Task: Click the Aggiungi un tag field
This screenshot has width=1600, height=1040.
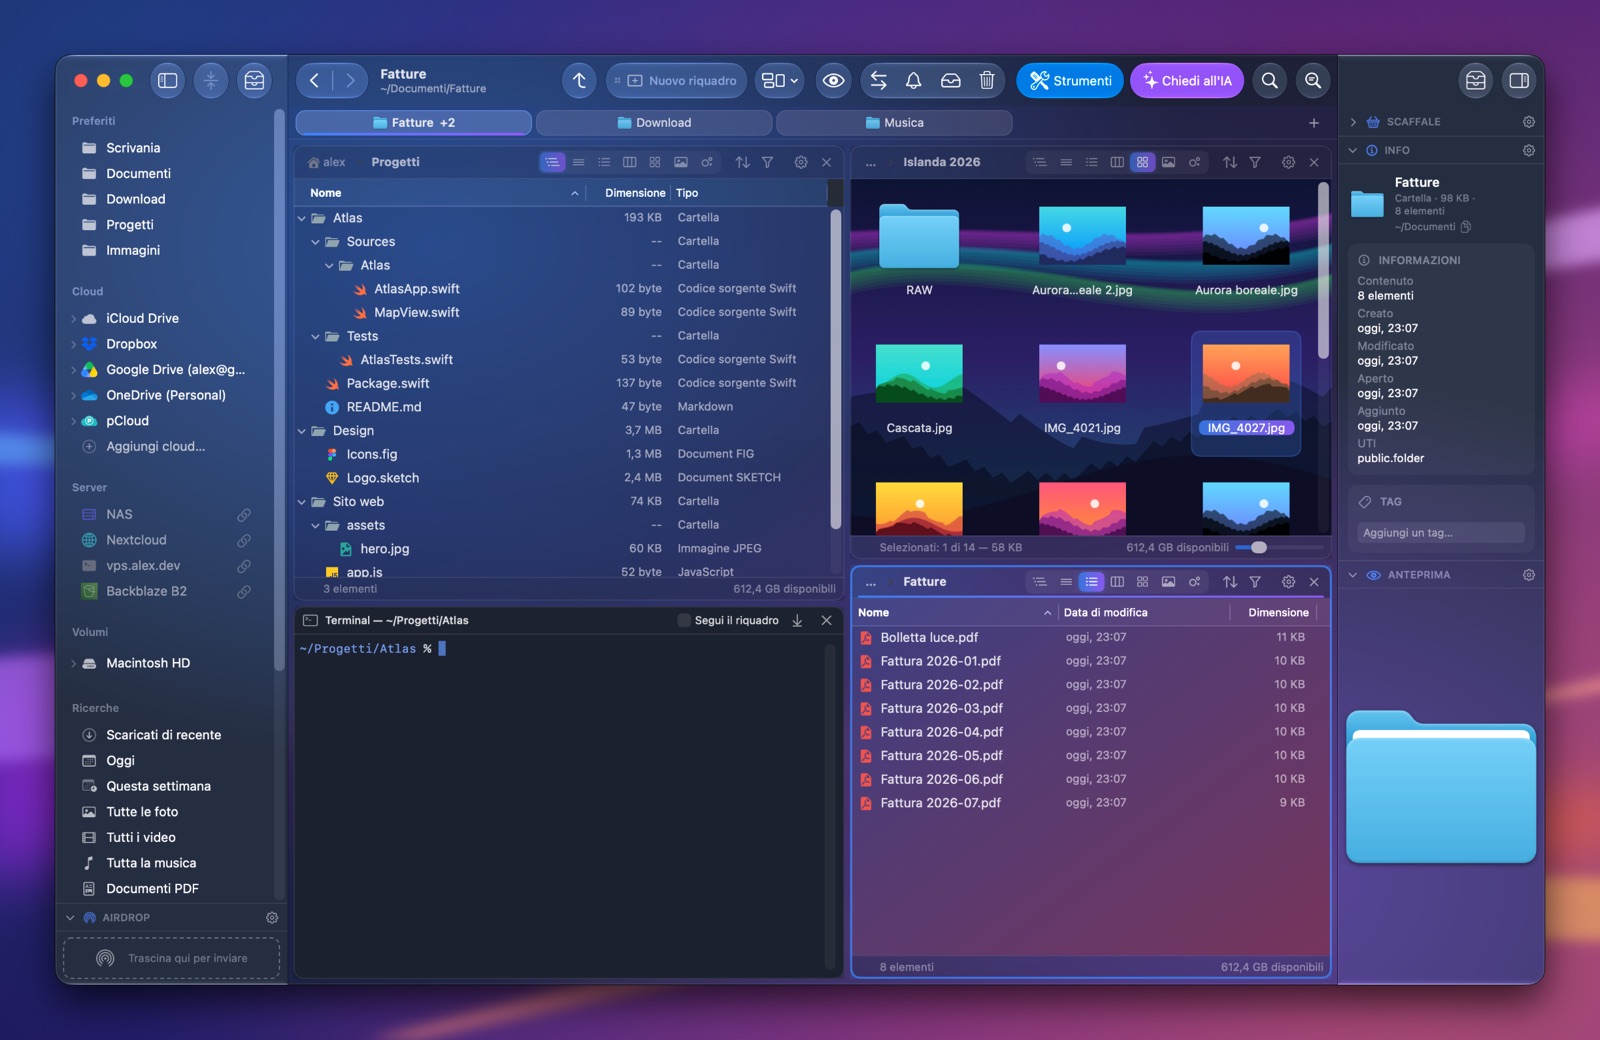Action: (1440, 533)
